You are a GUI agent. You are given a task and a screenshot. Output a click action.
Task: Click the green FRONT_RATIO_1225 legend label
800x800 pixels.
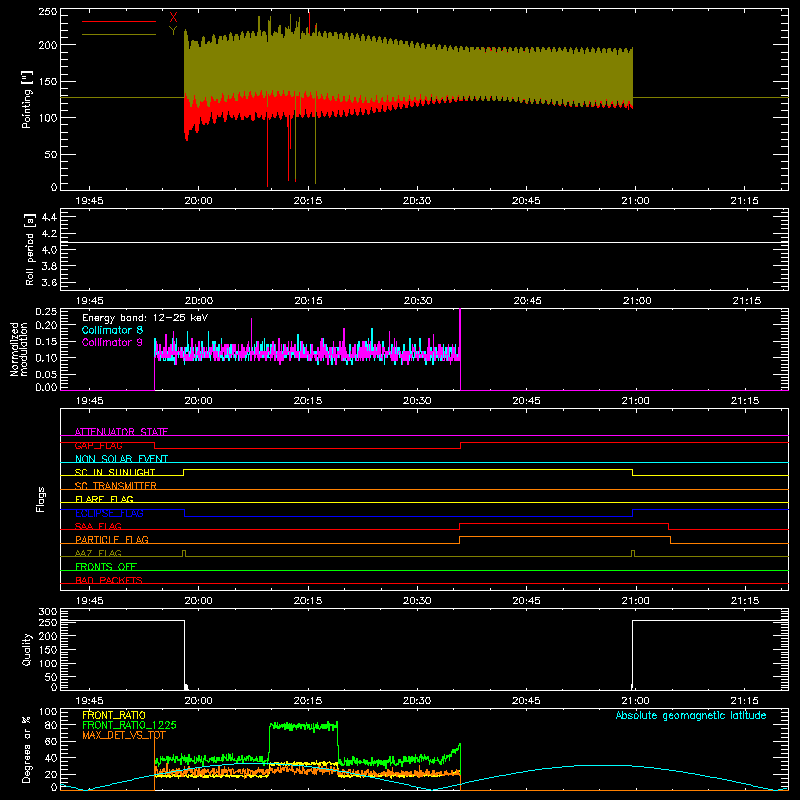[129, 725]
